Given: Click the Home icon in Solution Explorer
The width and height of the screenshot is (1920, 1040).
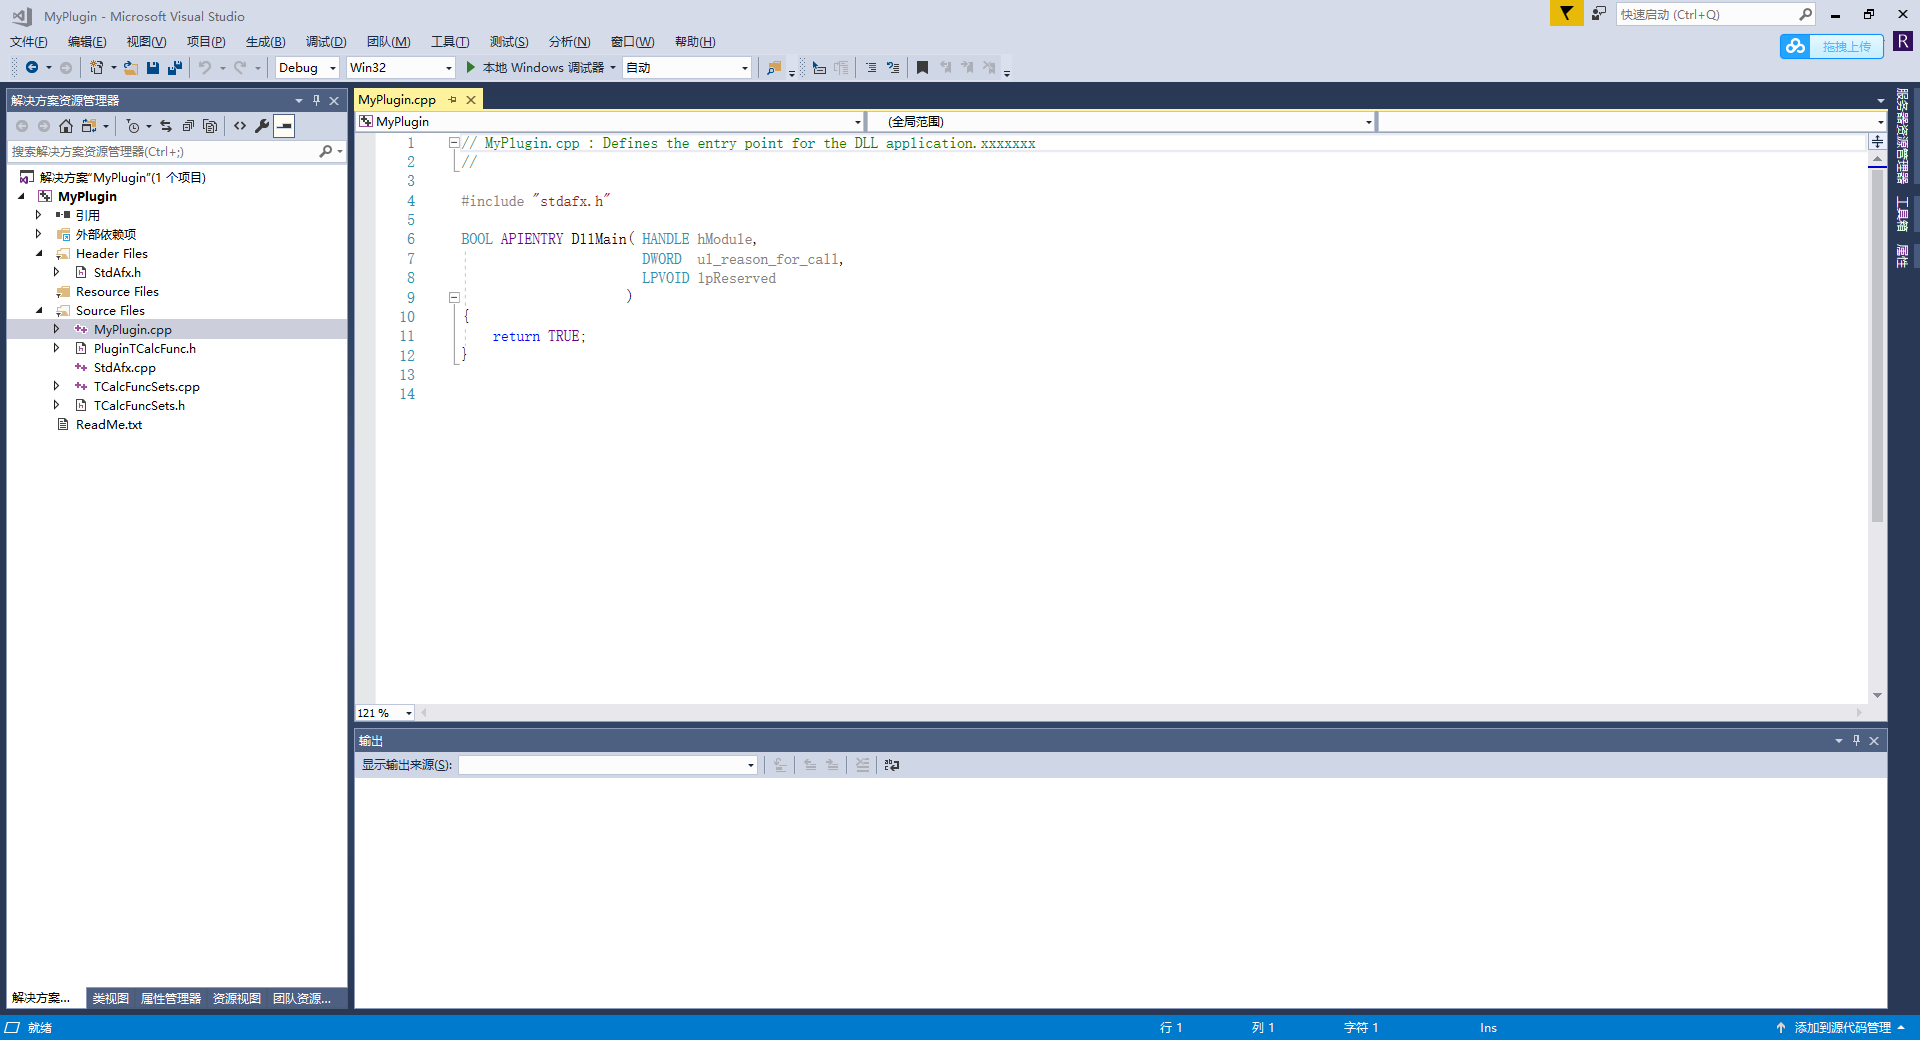Looking at the screenshot, I should (x=66, y=126).
